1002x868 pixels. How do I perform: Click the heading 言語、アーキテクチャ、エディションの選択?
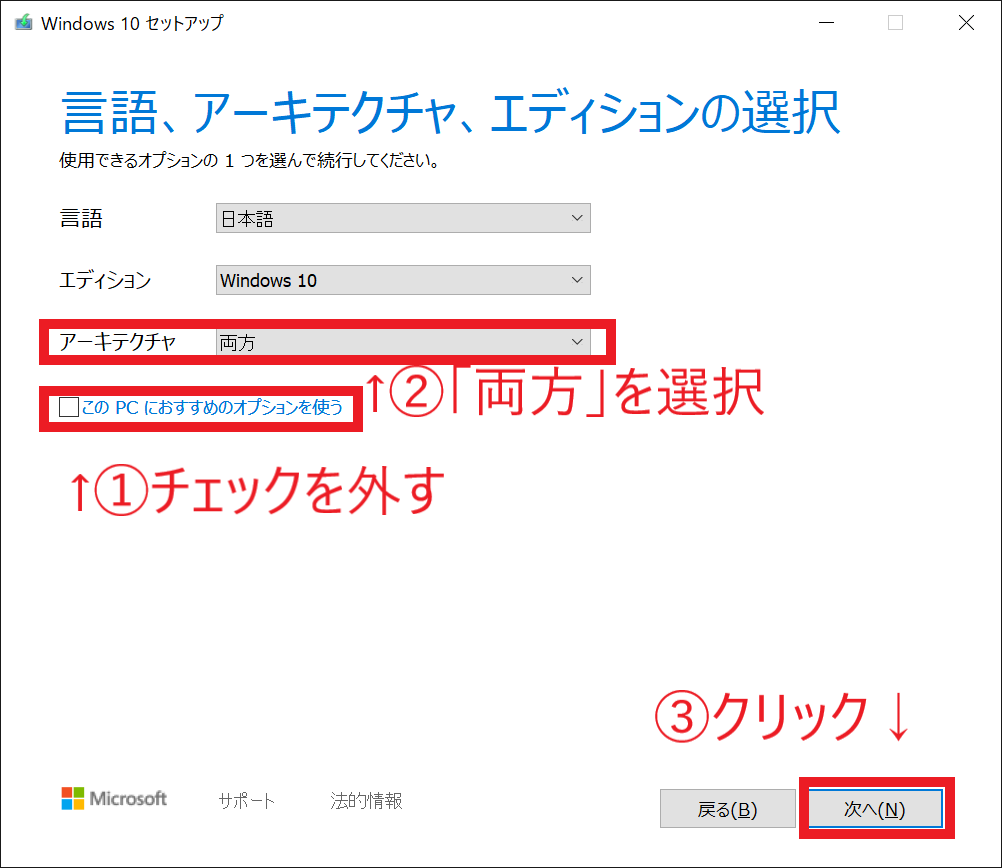[x=451, y=113]
